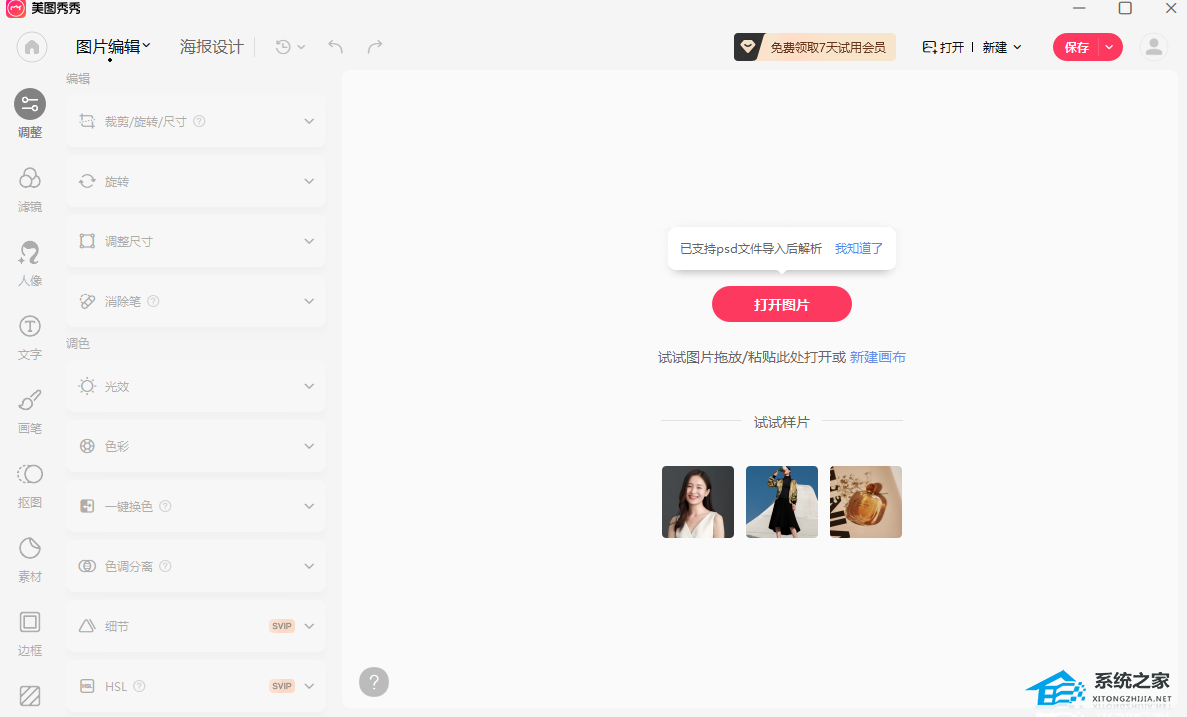Click the 编辑 section heading
Image resolution: width=1187 pixels, height=717 pixels.
[77, 79]
